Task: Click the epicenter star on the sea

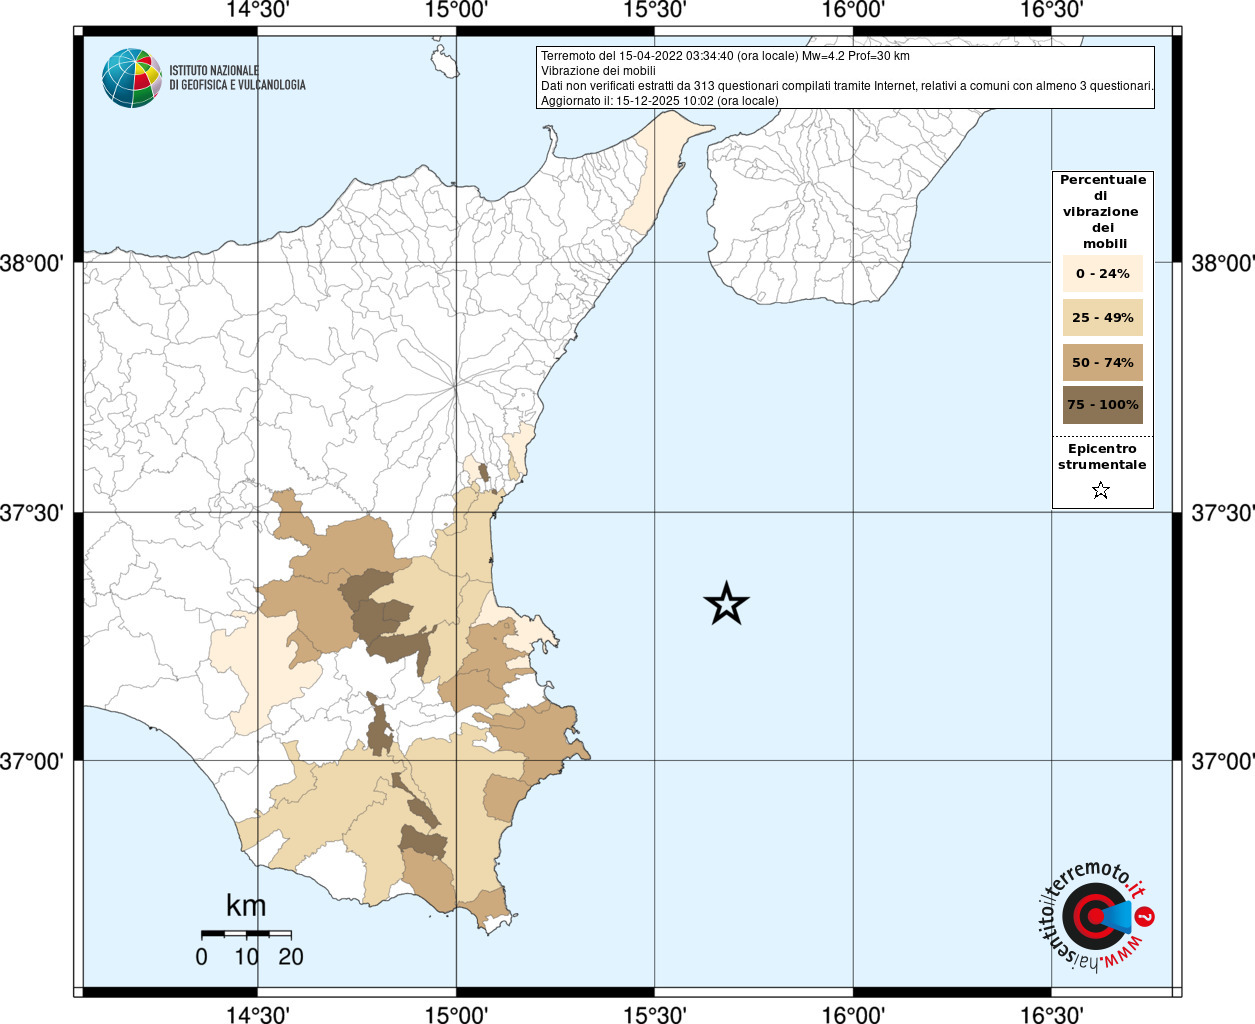Action: coord(726,604)
